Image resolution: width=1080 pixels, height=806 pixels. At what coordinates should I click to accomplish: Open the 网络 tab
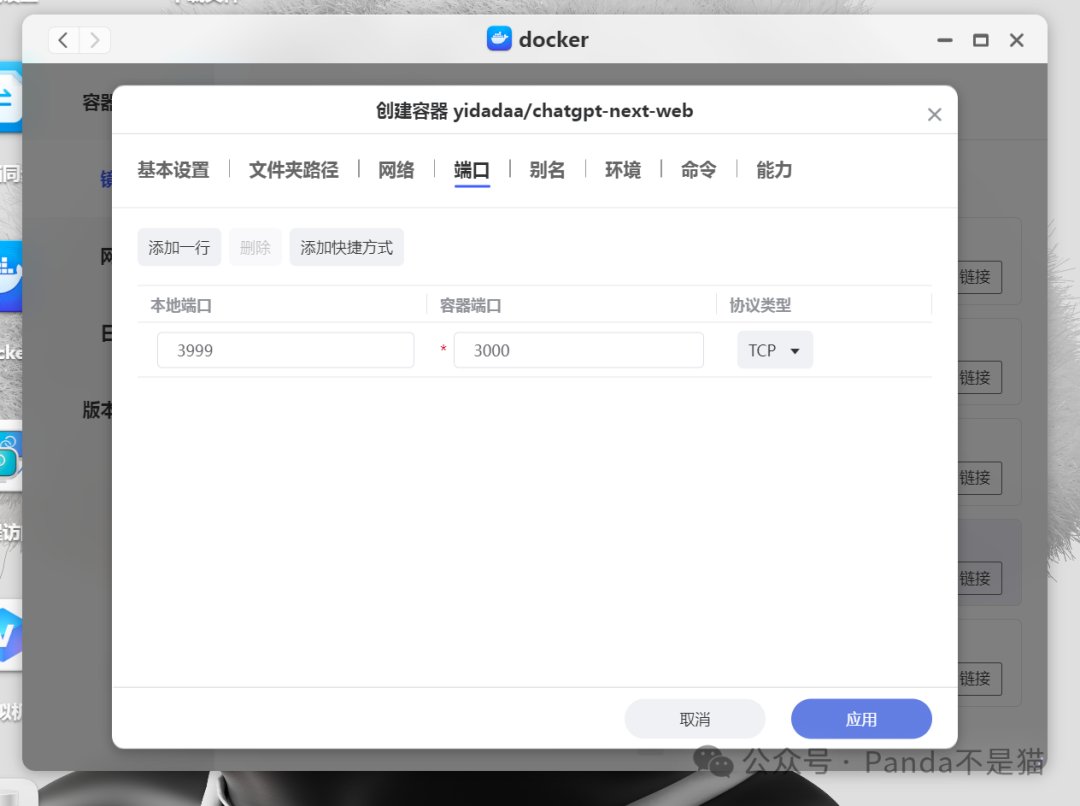click(x=396, y=170)
